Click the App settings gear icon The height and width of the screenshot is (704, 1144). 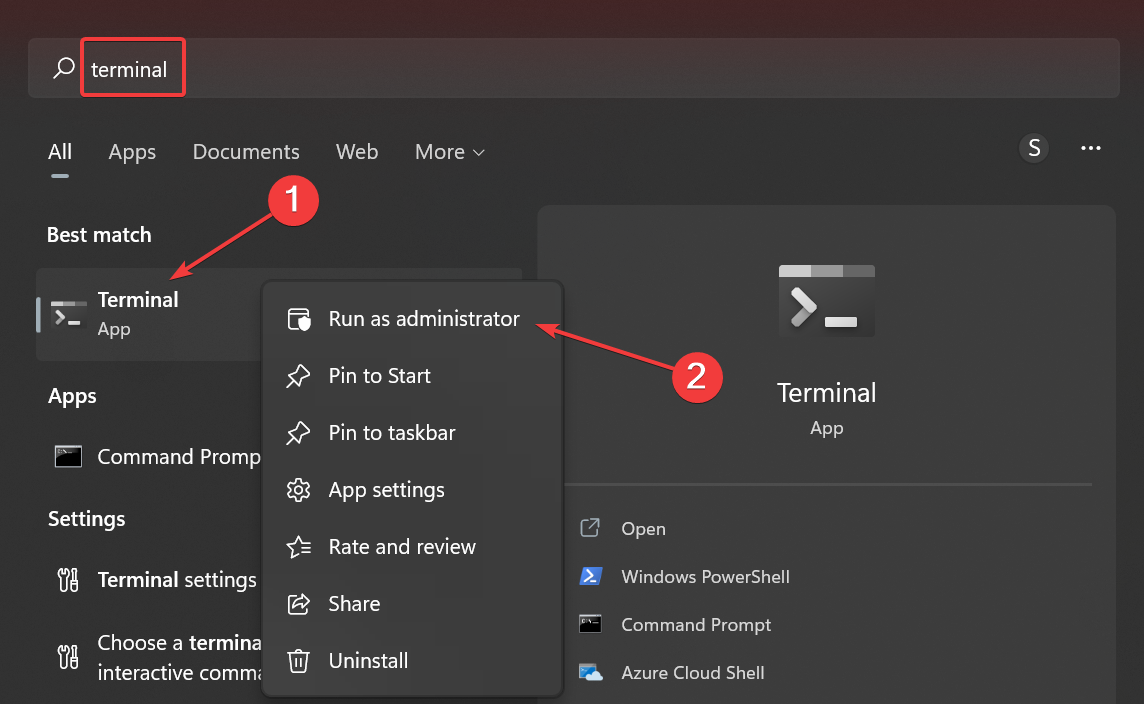click(298, 490)
